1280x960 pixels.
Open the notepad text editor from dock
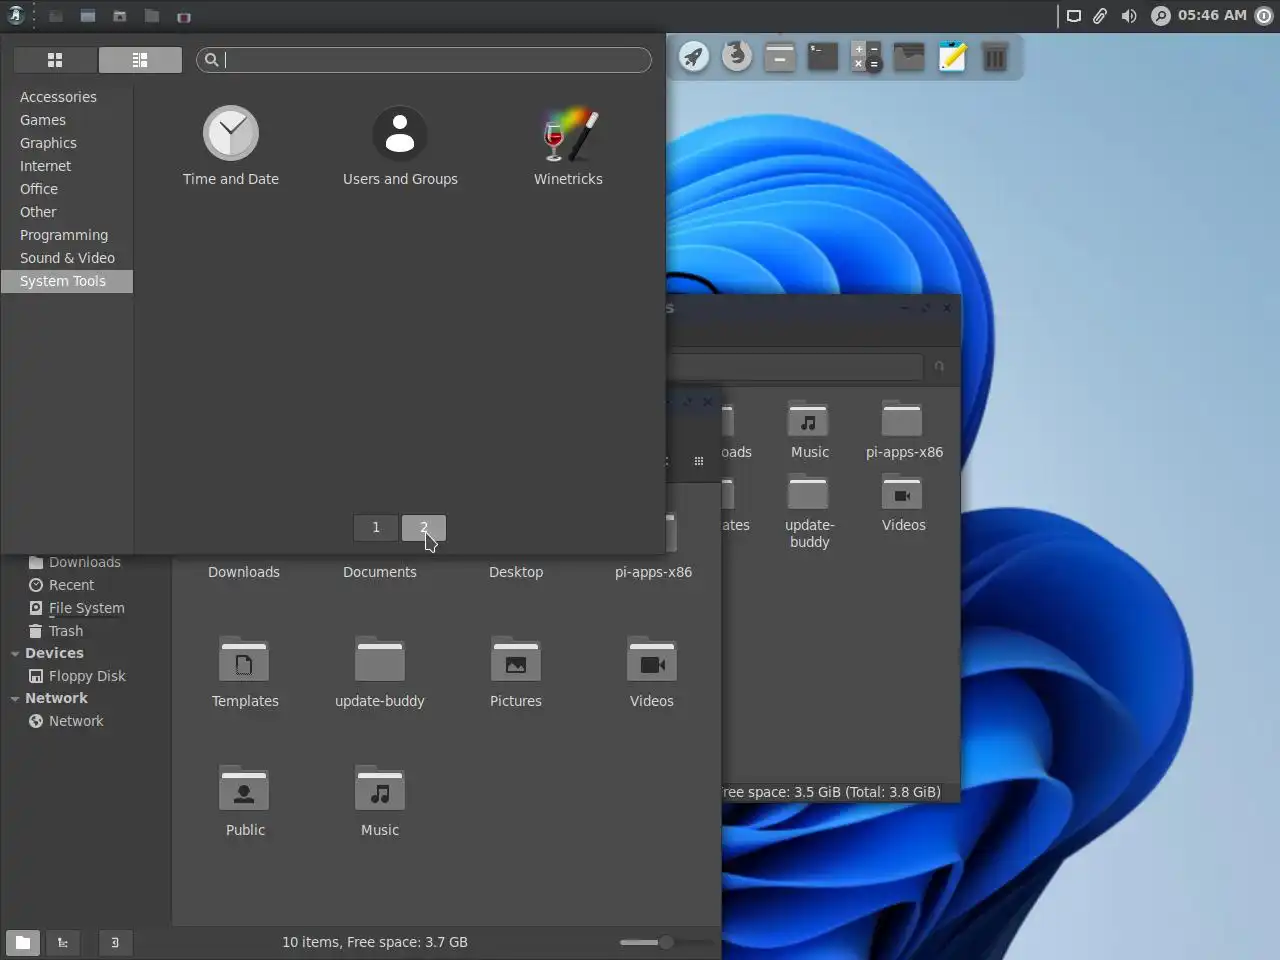coord(952,57)
